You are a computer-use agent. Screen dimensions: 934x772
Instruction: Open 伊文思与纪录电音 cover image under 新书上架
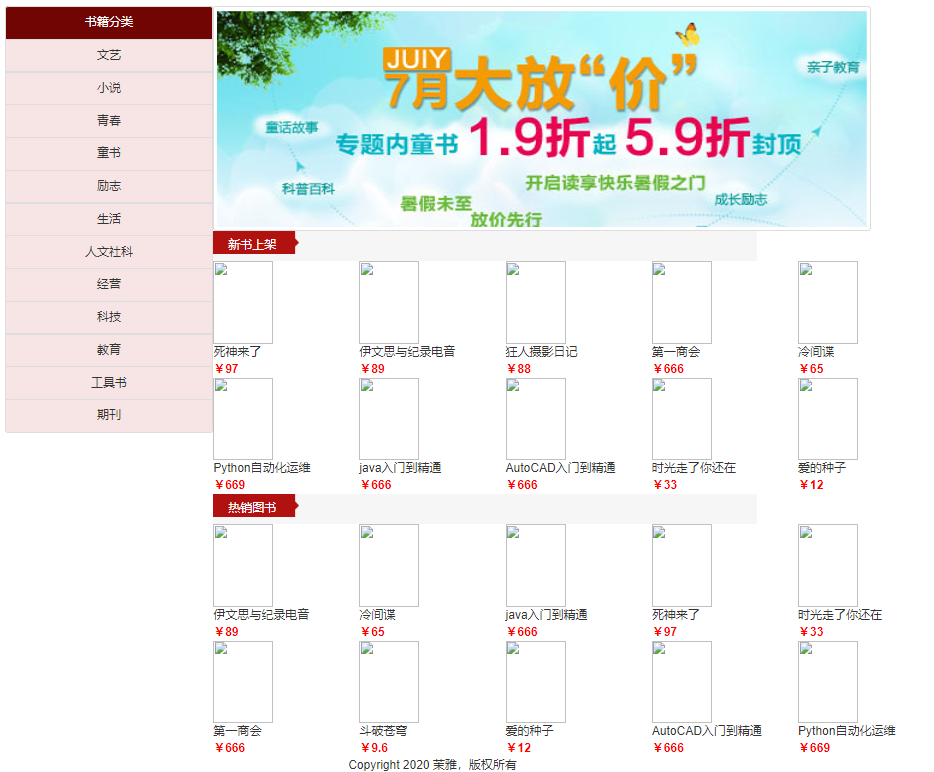pyautogui.click(x=389, y=302)
